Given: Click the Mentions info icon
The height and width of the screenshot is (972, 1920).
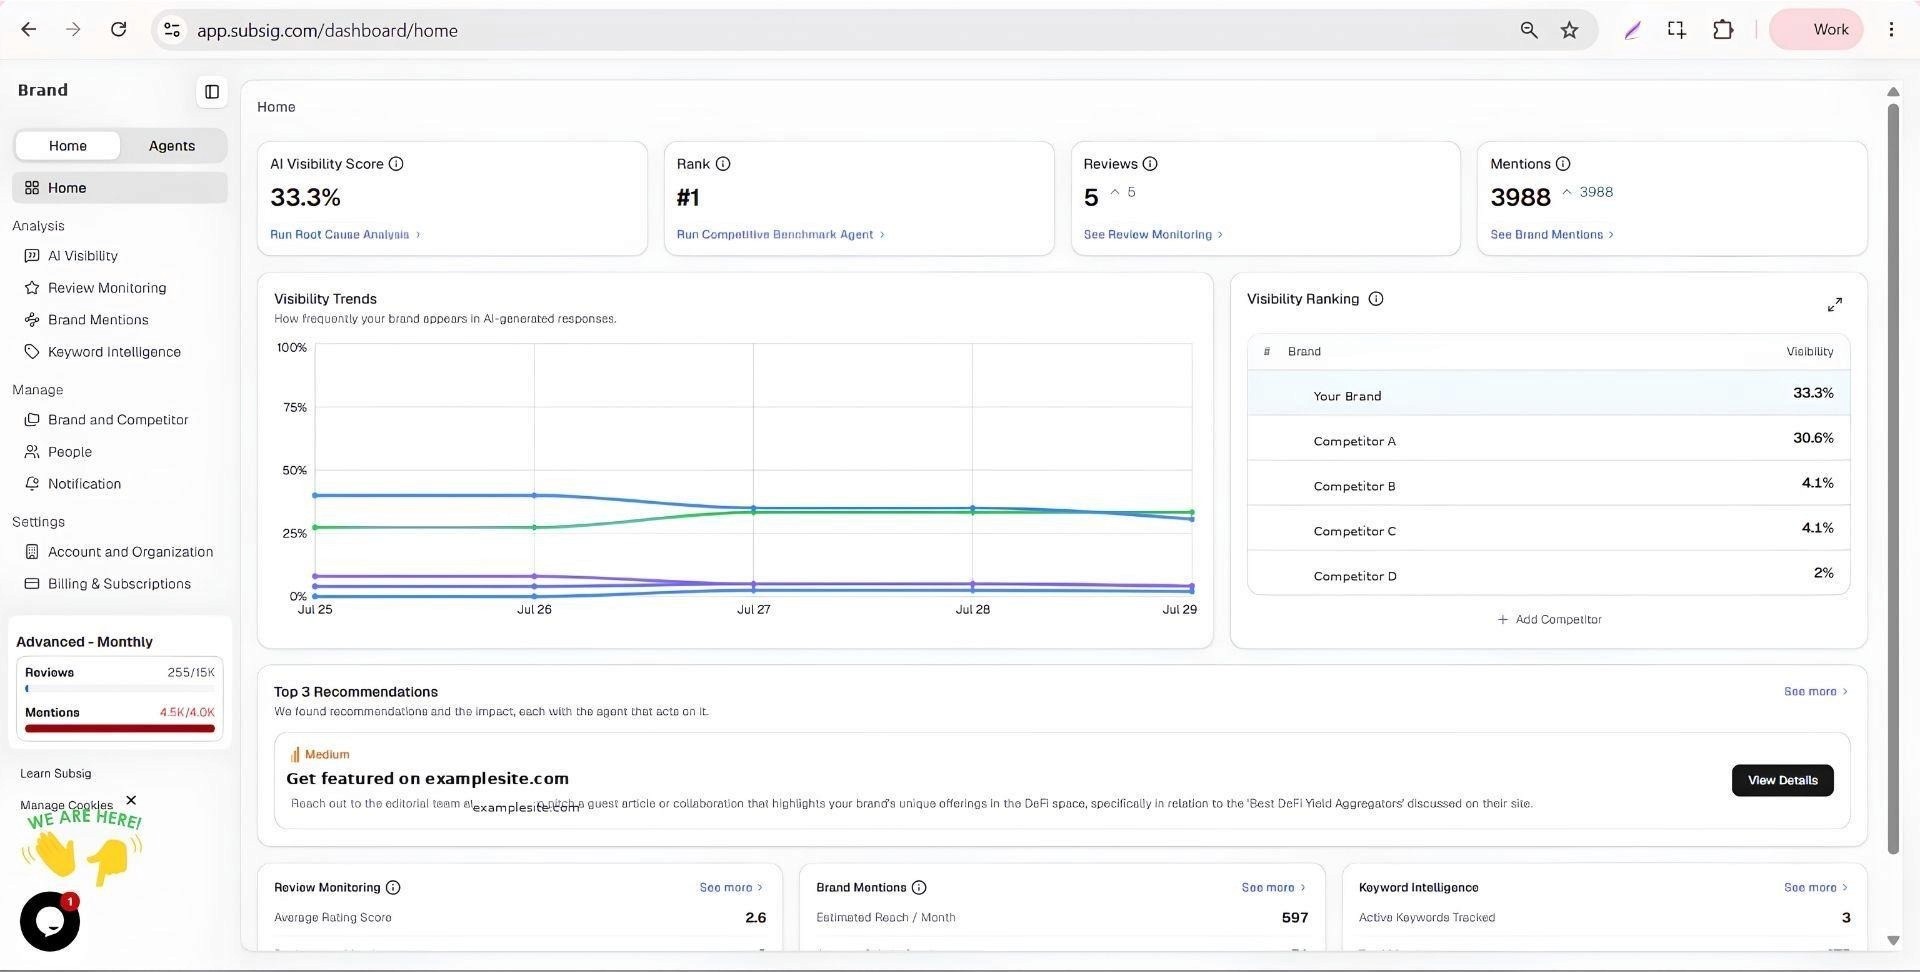Looking at the screenshot, I should 1563,164.
